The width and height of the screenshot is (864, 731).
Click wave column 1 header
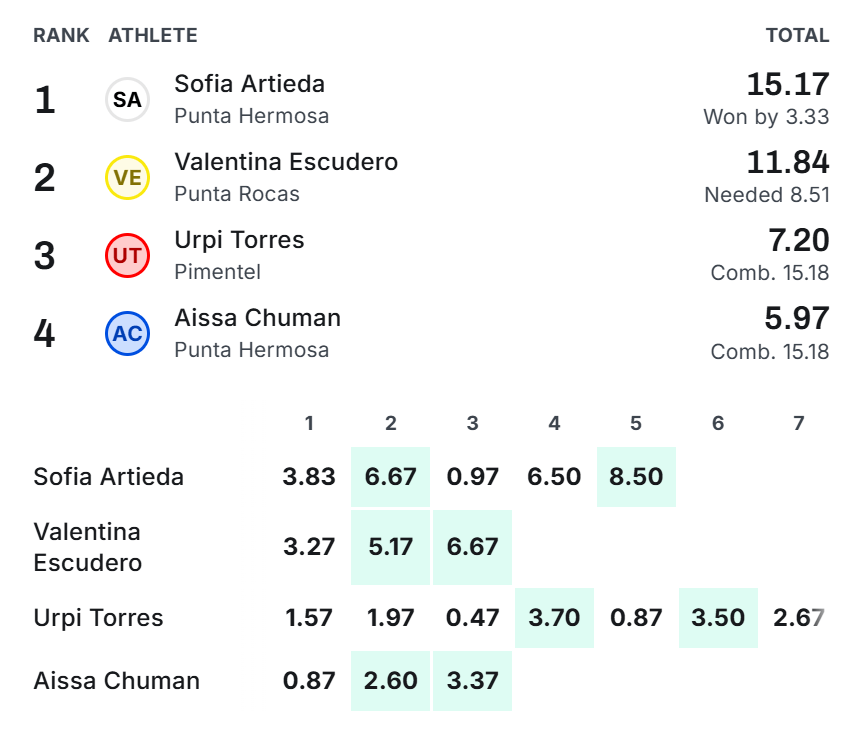[309, 423]
